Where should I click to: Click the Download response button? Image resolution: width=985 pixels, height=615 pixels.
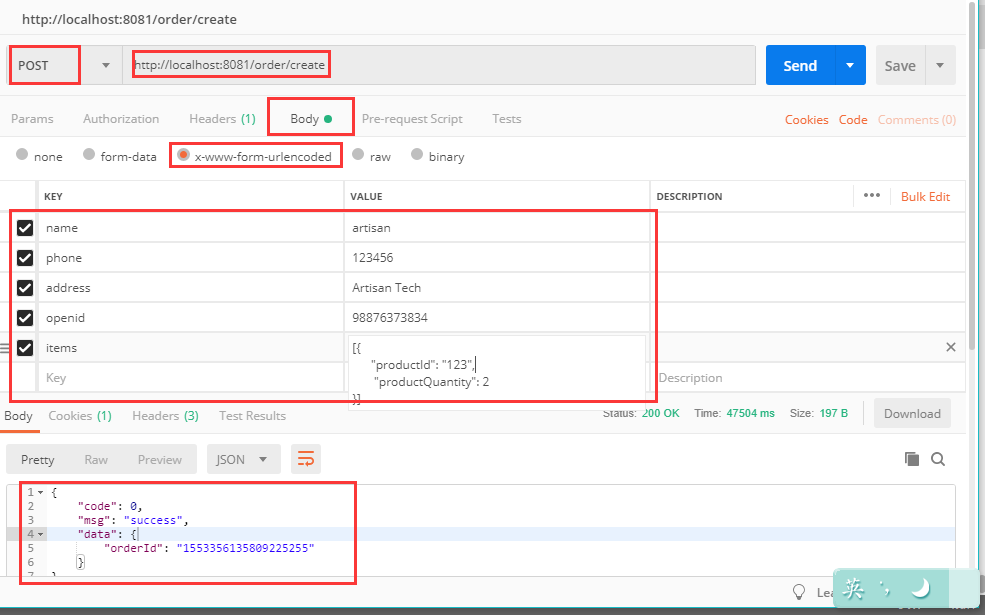[x=912, y=413]
